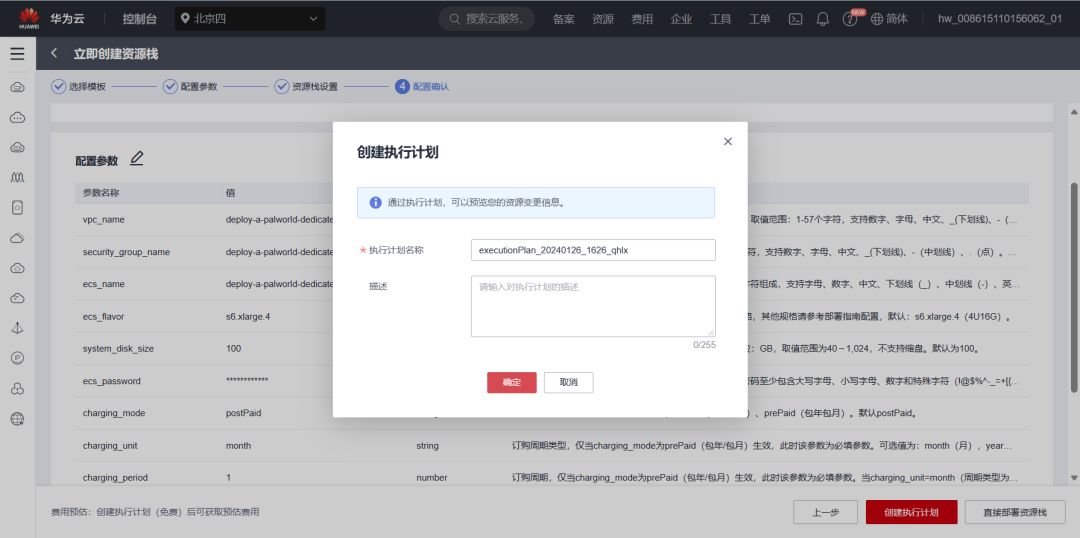
Task: Click the sidebar sailboat-shaped icon
Action: 17,328
